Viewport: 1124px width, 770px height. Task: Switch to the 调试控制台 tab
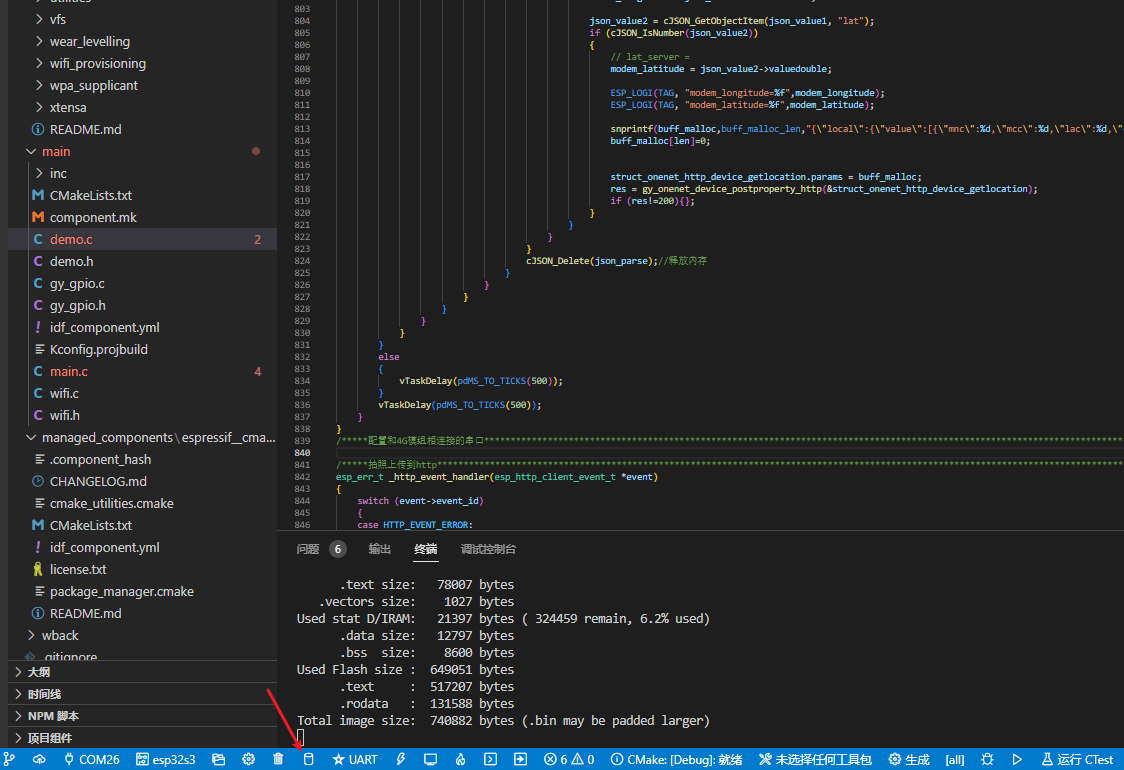tap(488, 549)
